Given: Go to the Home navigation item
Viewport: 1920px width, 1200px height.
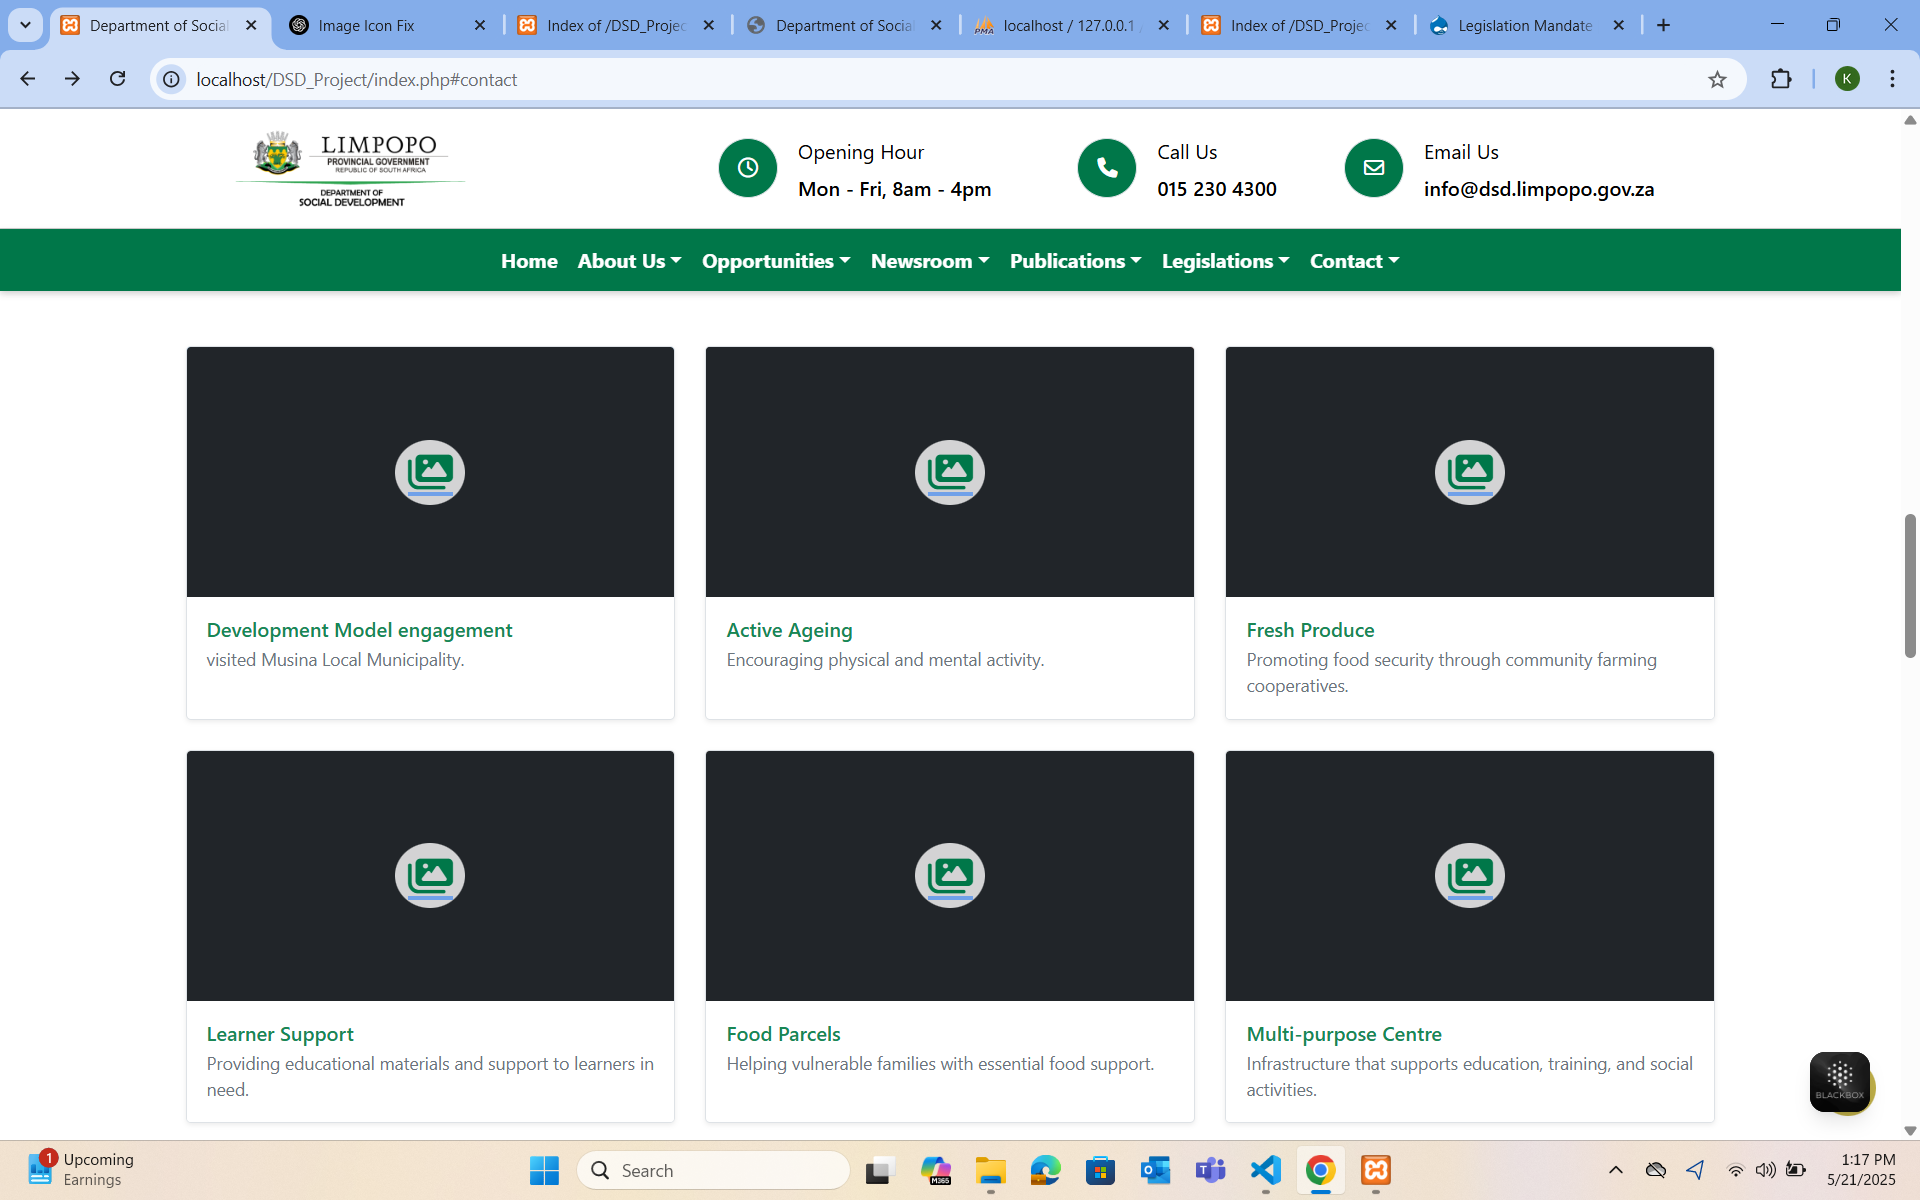Looking at the screenshot, I should click(x=529, y=261).
